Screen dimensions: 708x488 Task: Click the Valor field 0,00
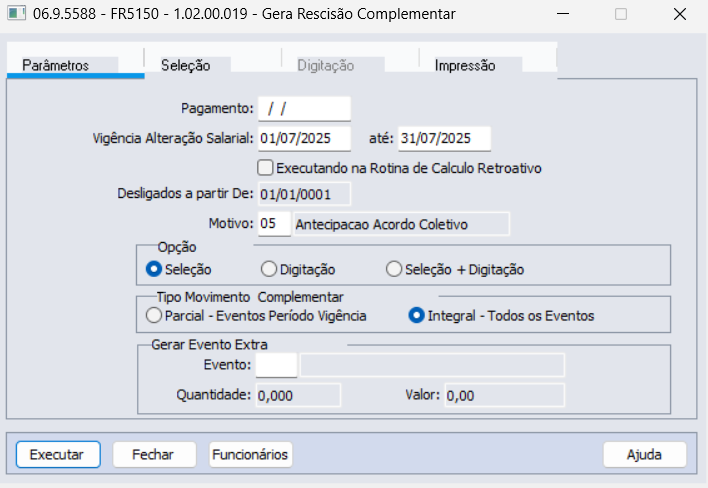(504, 395)
